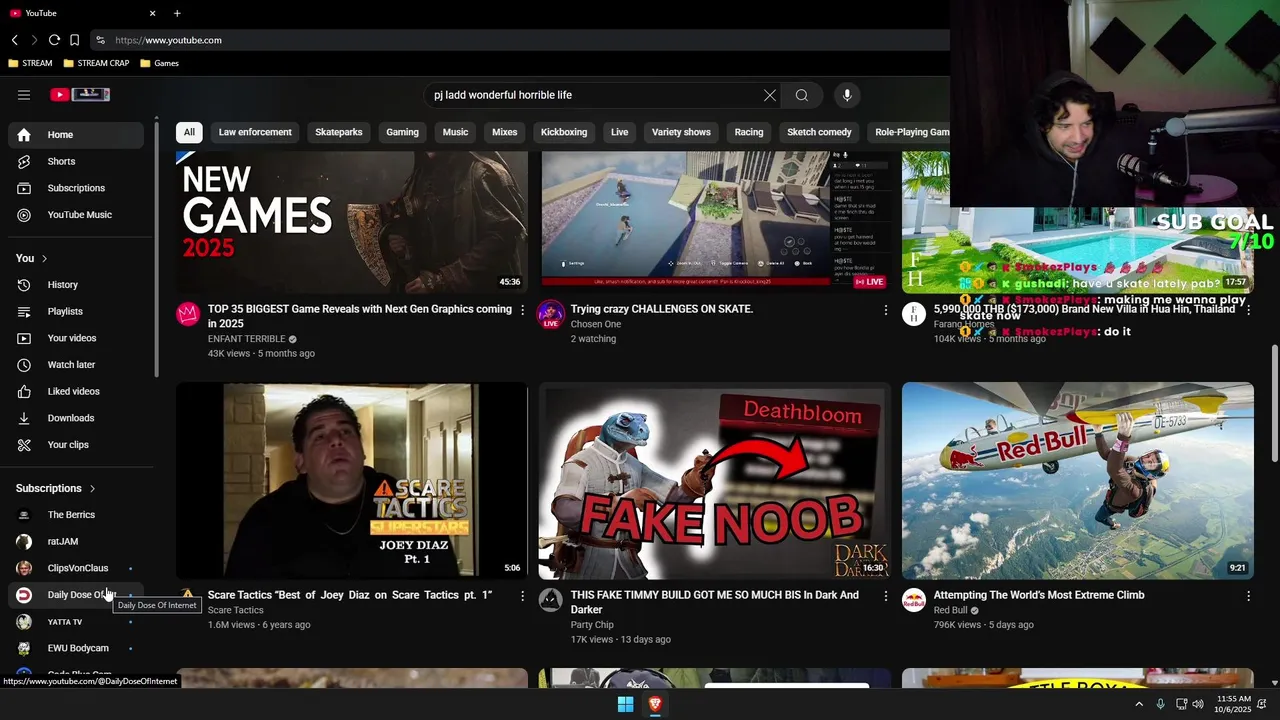1280x720 pixels.
Task: Open a new browser tab
Action: pyautogui.click(x=177, y=13)
